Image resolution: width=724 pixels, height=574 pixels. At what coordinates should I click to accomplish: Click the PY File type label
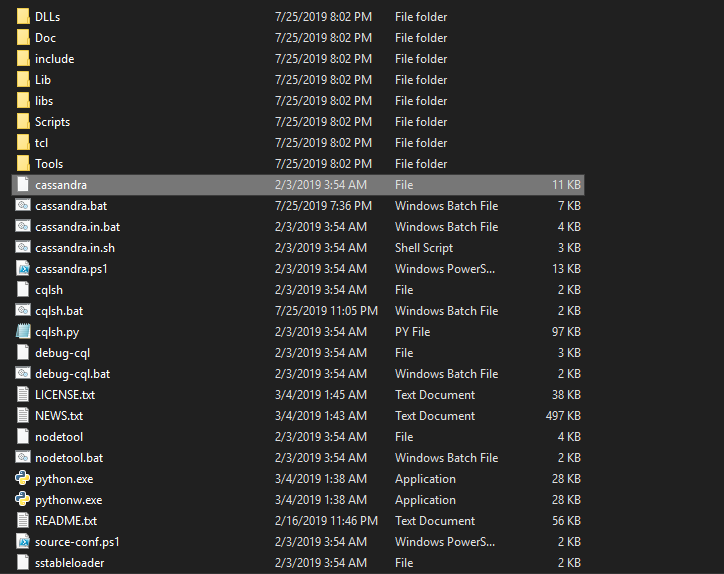coord(412,332)
